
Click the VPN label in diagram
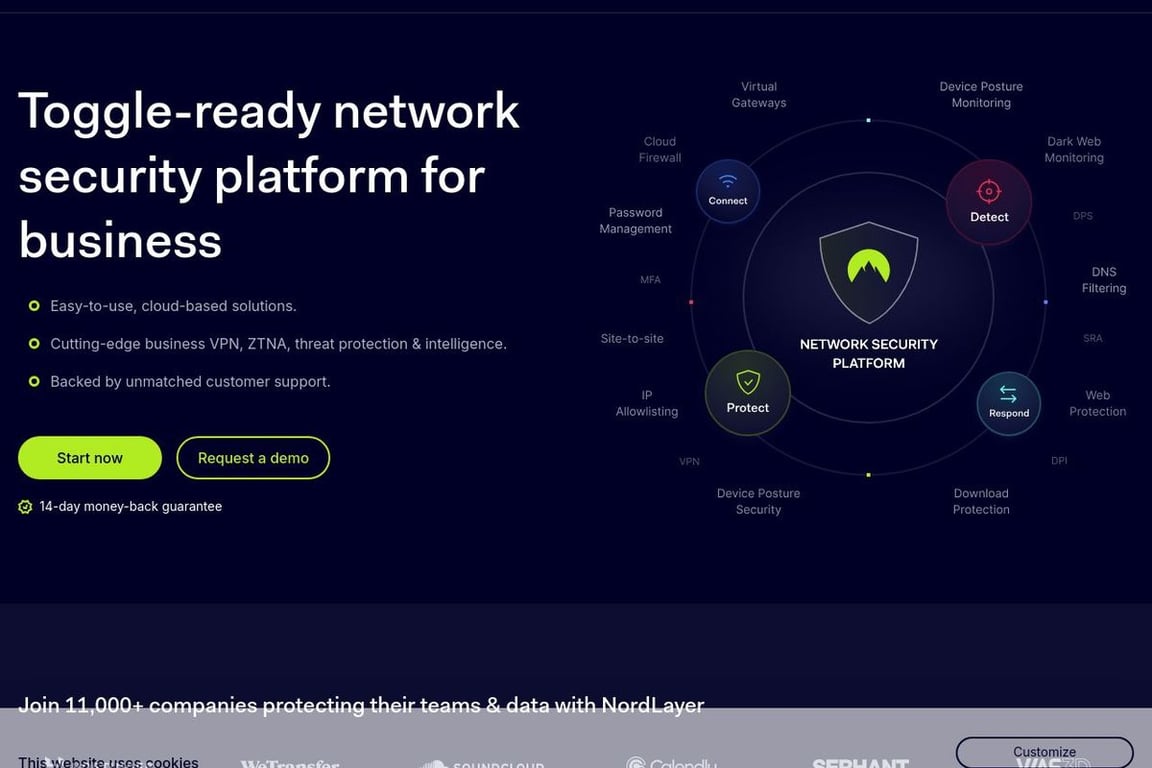point(689,462)
